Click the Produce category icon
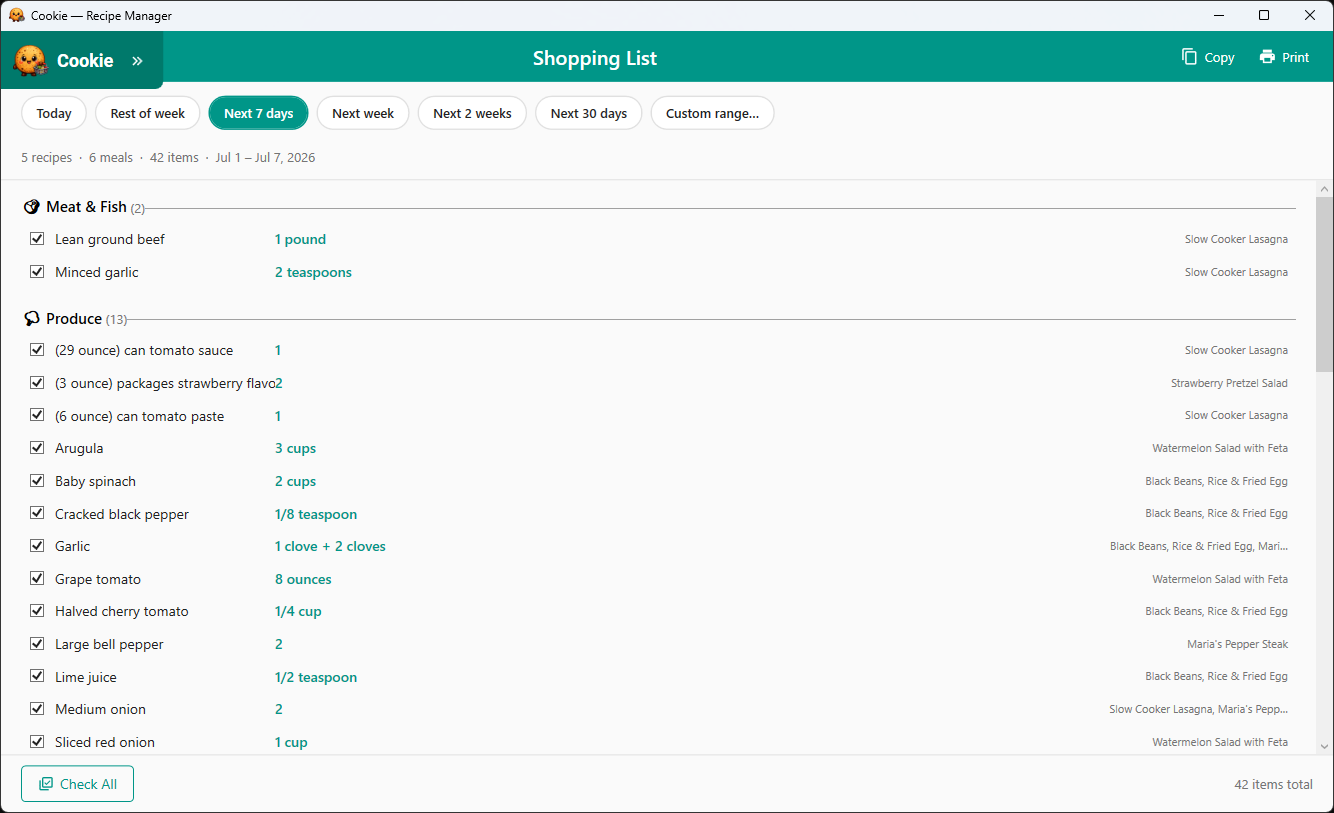 pyautogui.click(x=32, y=319)
